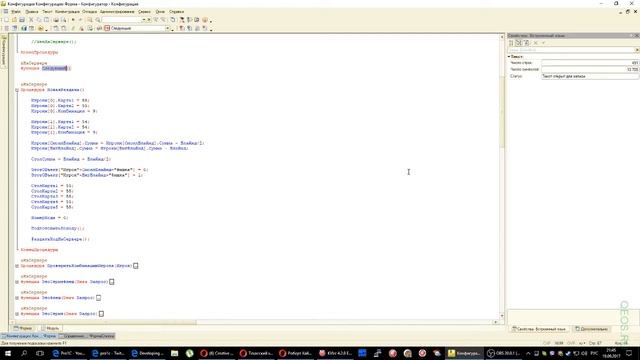Open the Дополнительно panel tab
Viewport: 640px width, 360px height.
pos(591,329)
